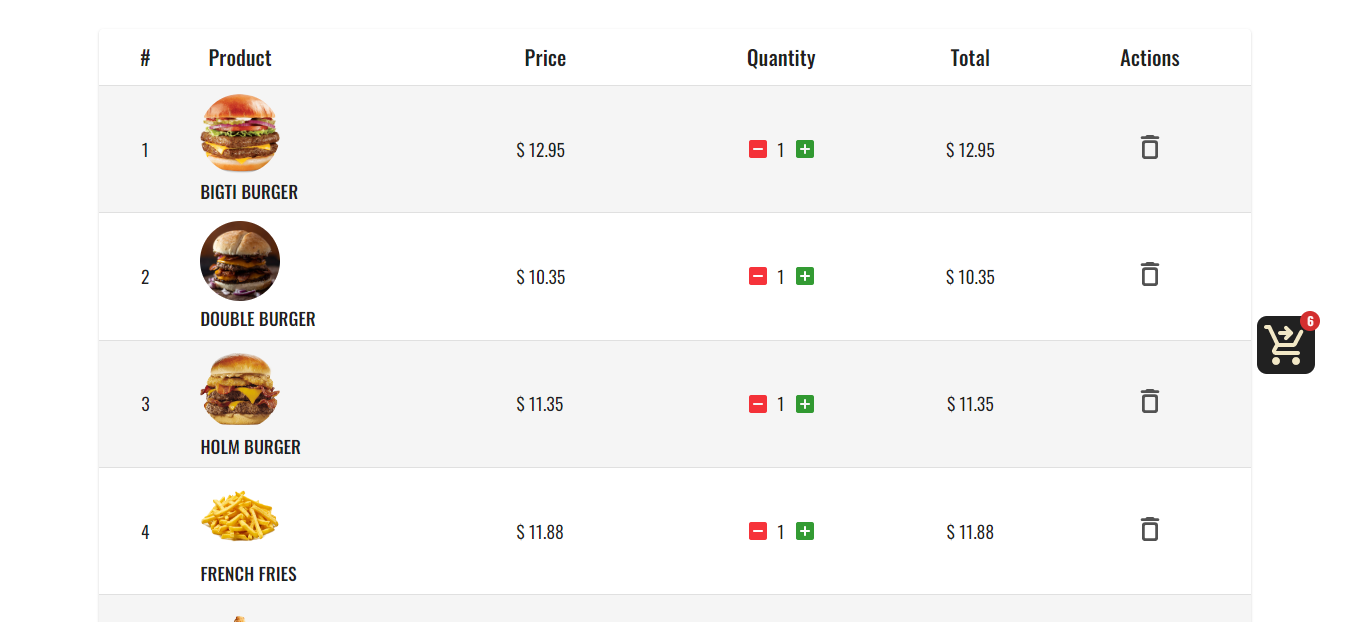The width and height of the screenshot is (1347, 622).
Task: Click the Total column header
Action: coord(970,57)
